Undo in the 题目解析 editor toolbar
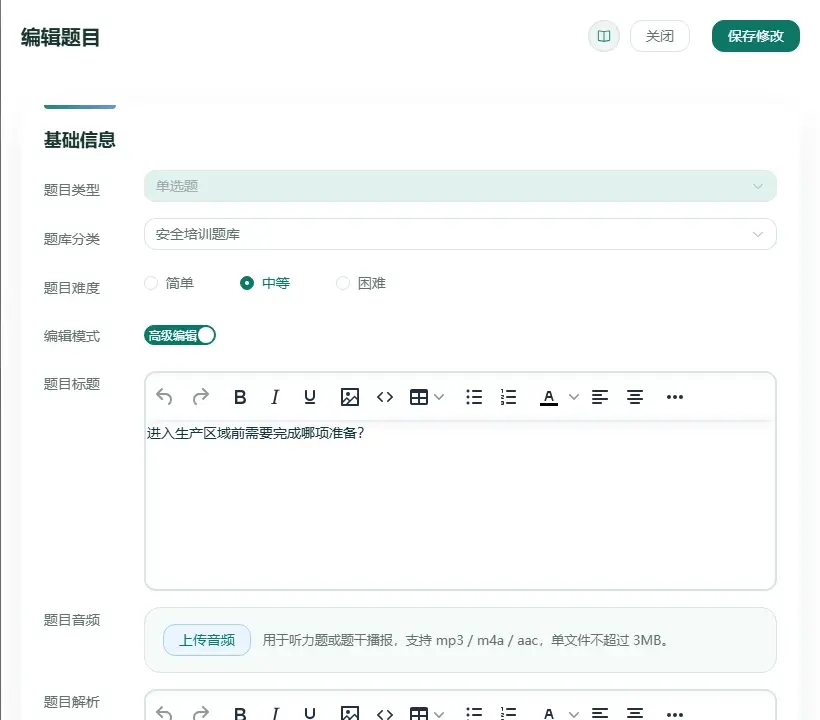The height and width of the screenshot is (720, 820). pos(164,714)
